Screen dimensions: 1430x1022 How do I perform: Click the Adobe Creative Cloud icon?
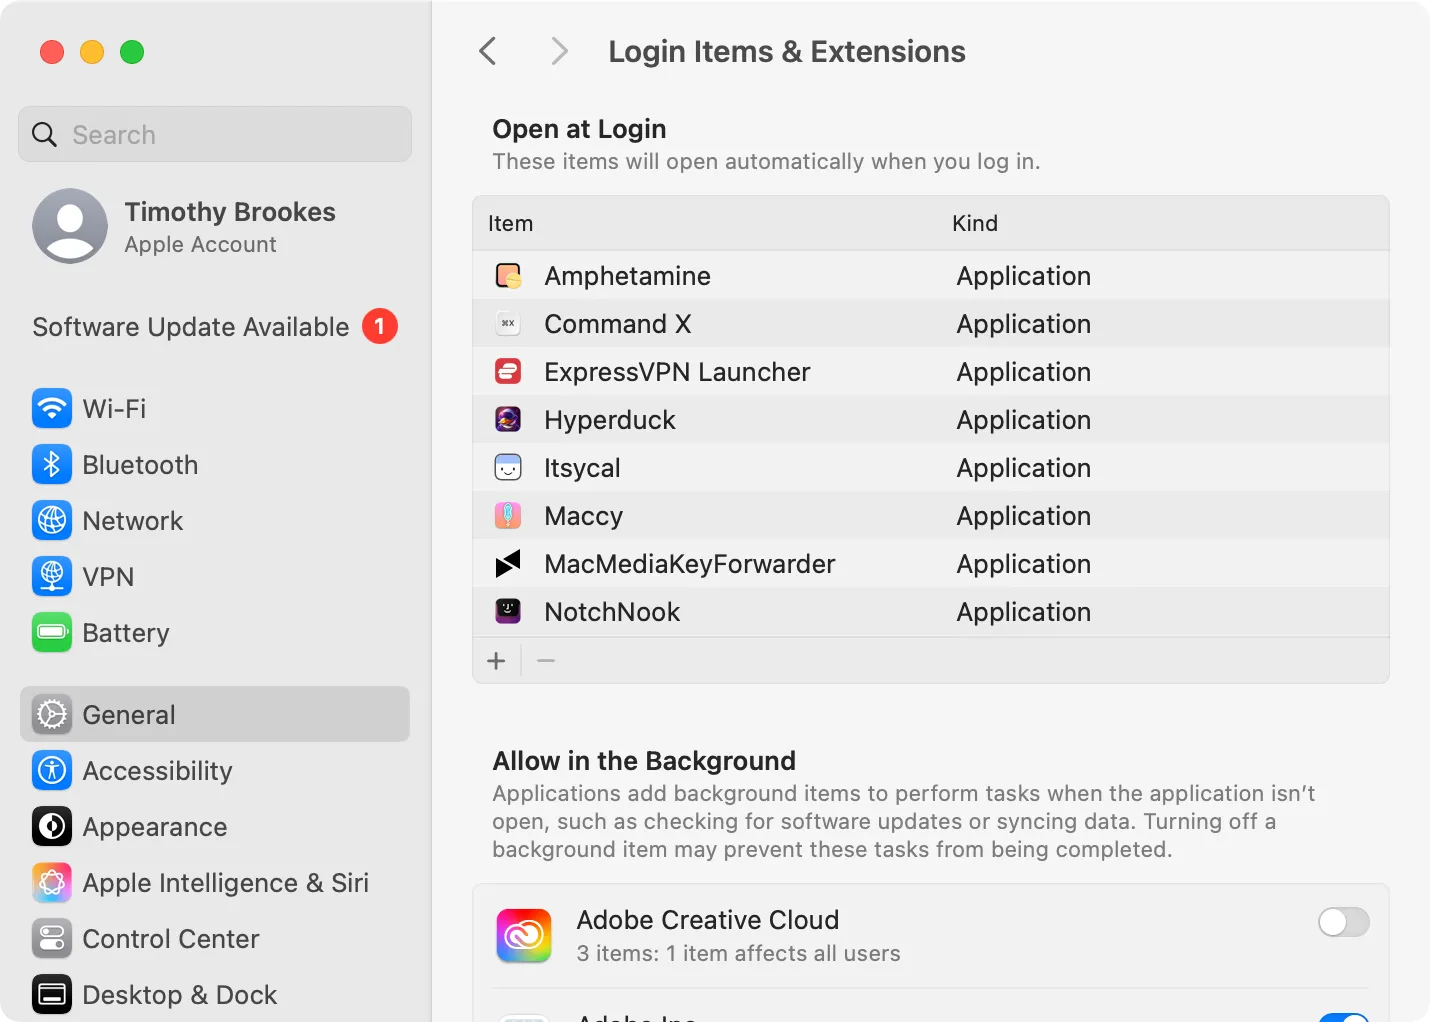click(523, 936)
